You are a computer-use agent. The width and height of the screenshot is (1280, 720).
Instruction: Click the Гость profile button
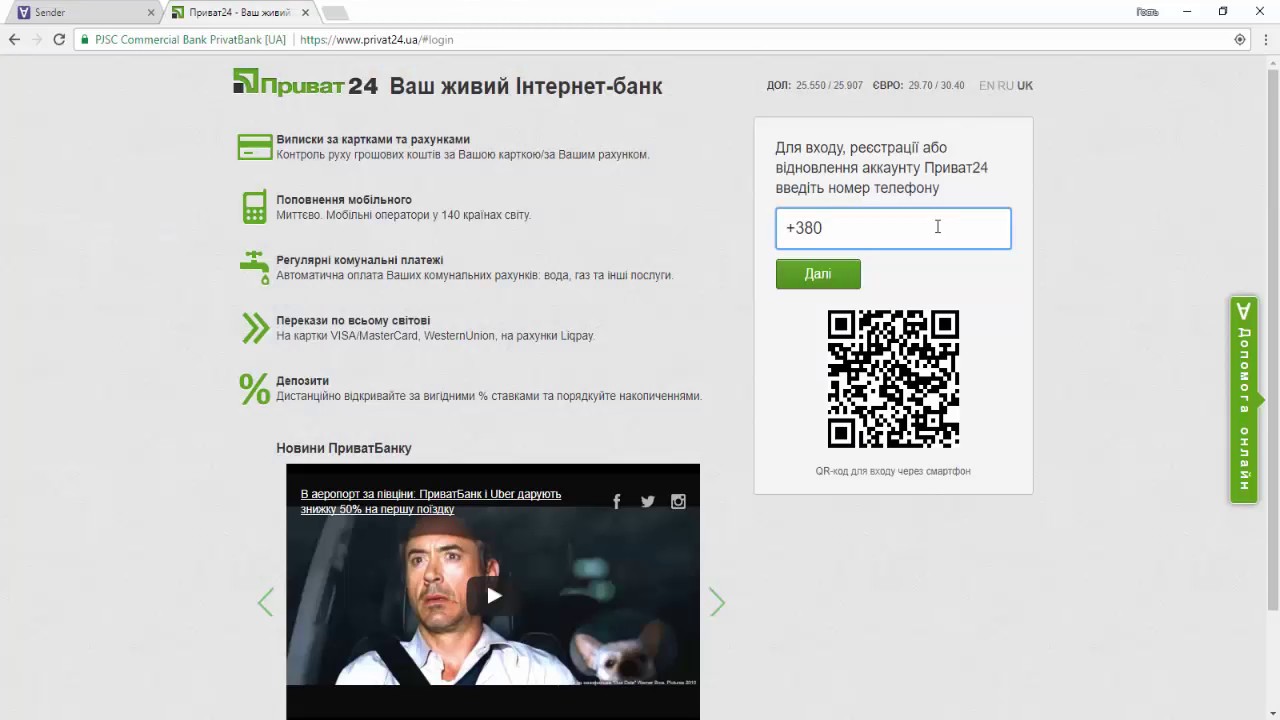coord(1148,12)
